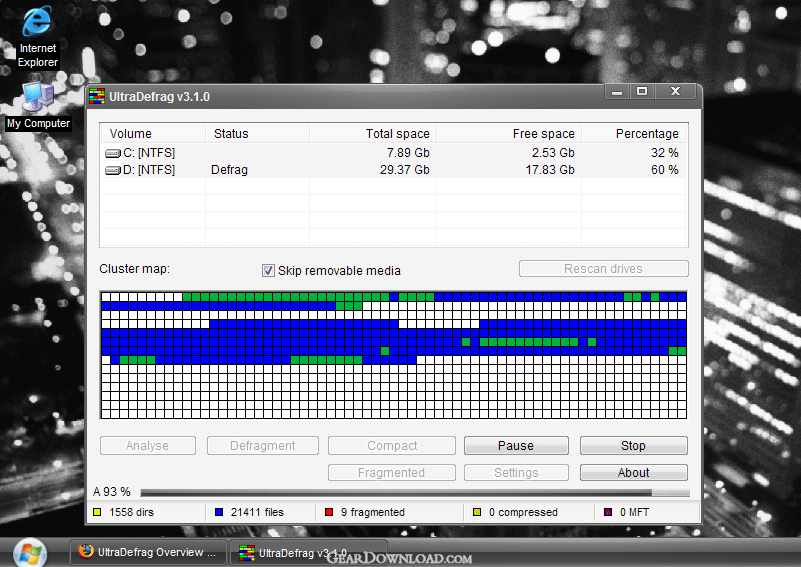Image resolution: width=801 pixels, height=567 pixels.
Task: Close the UltraDefrag window
Action: coord(675,91)
